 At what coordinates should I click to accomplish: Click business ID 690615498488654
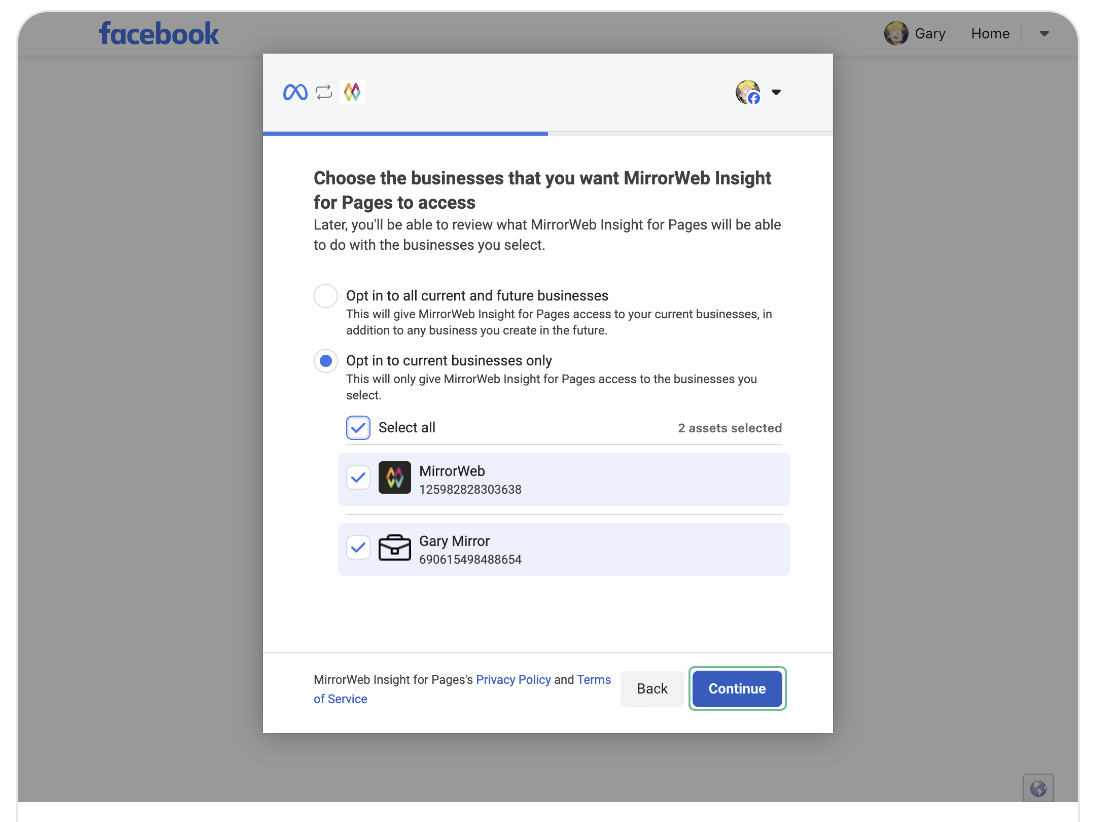tap(470, 559)
